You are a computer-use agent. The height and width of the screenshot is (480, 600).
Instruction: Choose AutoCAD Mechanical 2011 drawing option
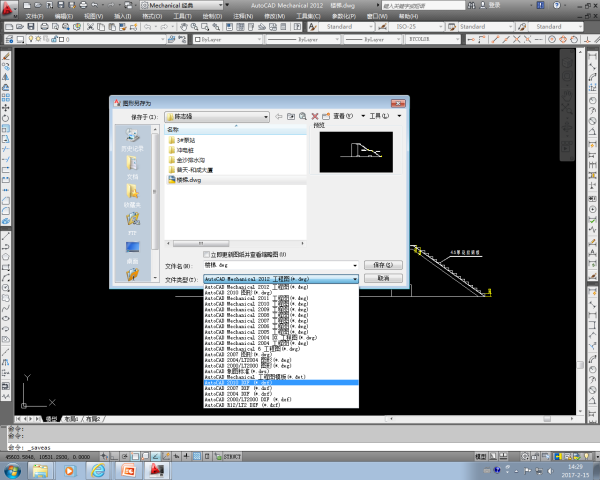click(x=281, y=298)
